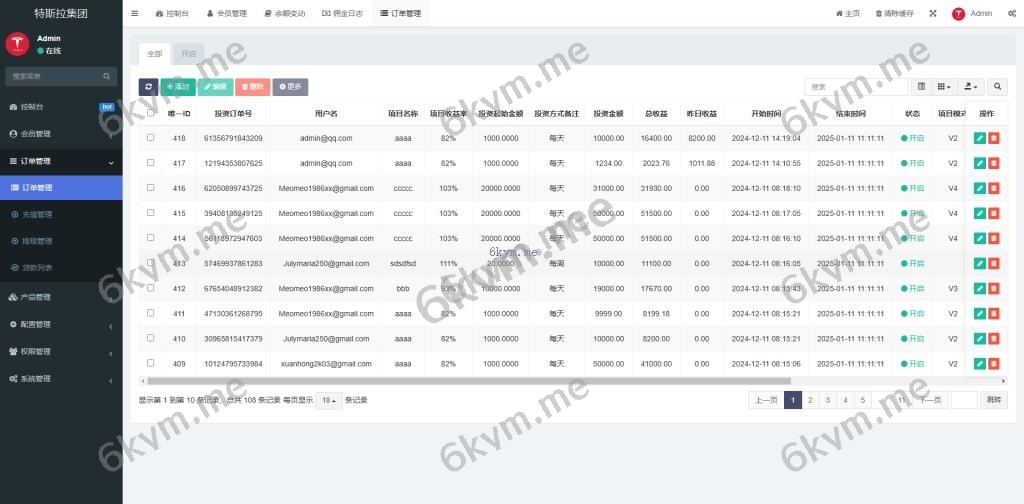The width and height of the screenshot is (1024, 504).
Task: Open the columns visibility dropdown
Action: (943, 87)
